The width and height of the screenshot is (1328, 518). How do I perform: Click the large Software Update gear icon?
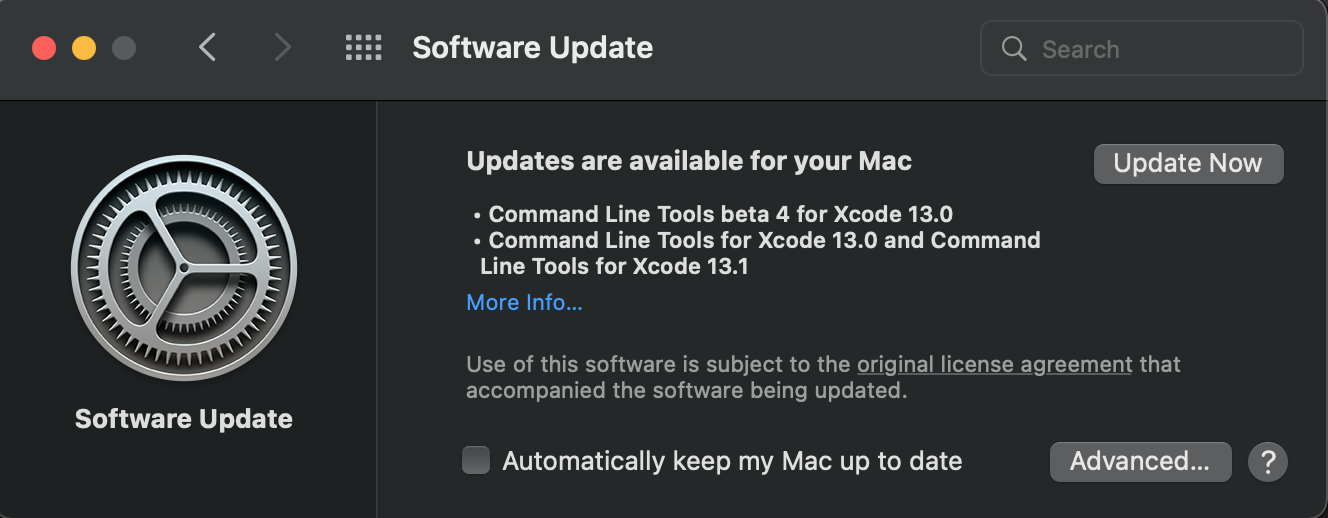[x=184, y=269]
